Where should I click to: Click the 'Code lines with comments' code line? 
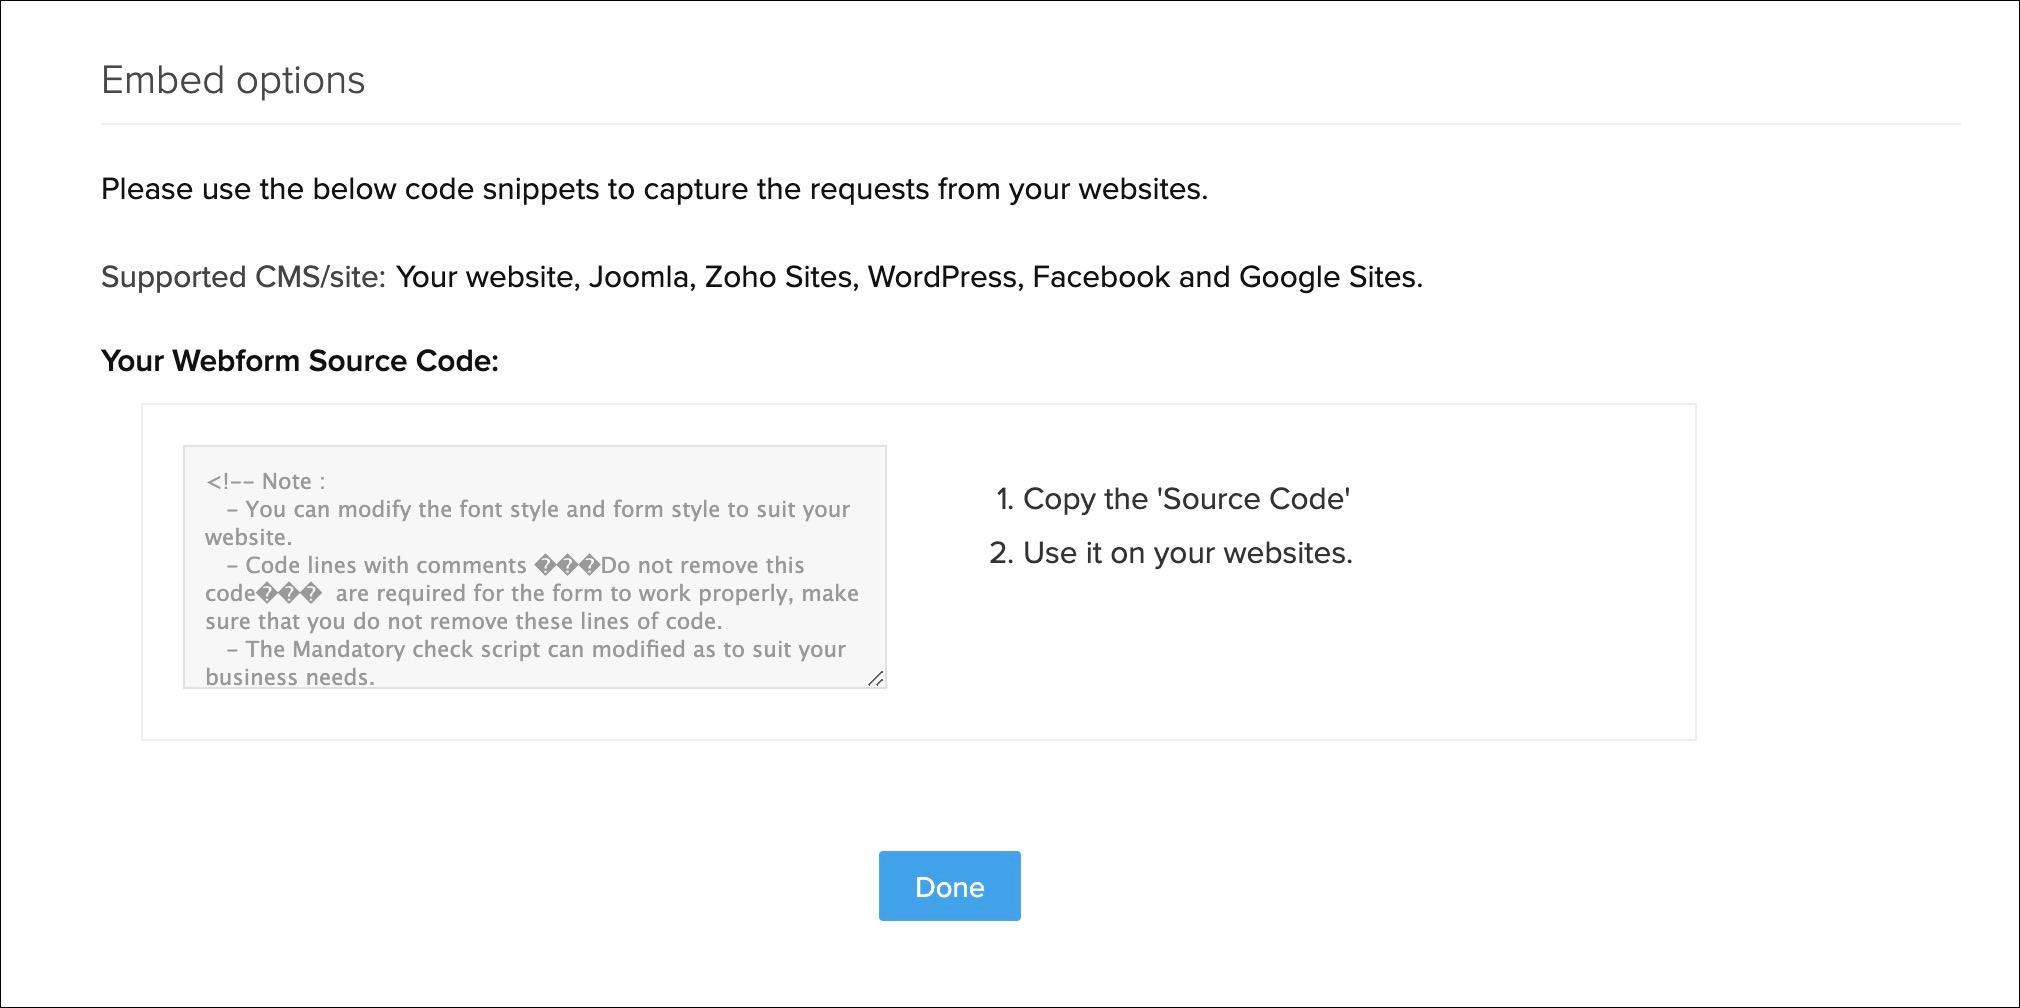tap(386, 565)
